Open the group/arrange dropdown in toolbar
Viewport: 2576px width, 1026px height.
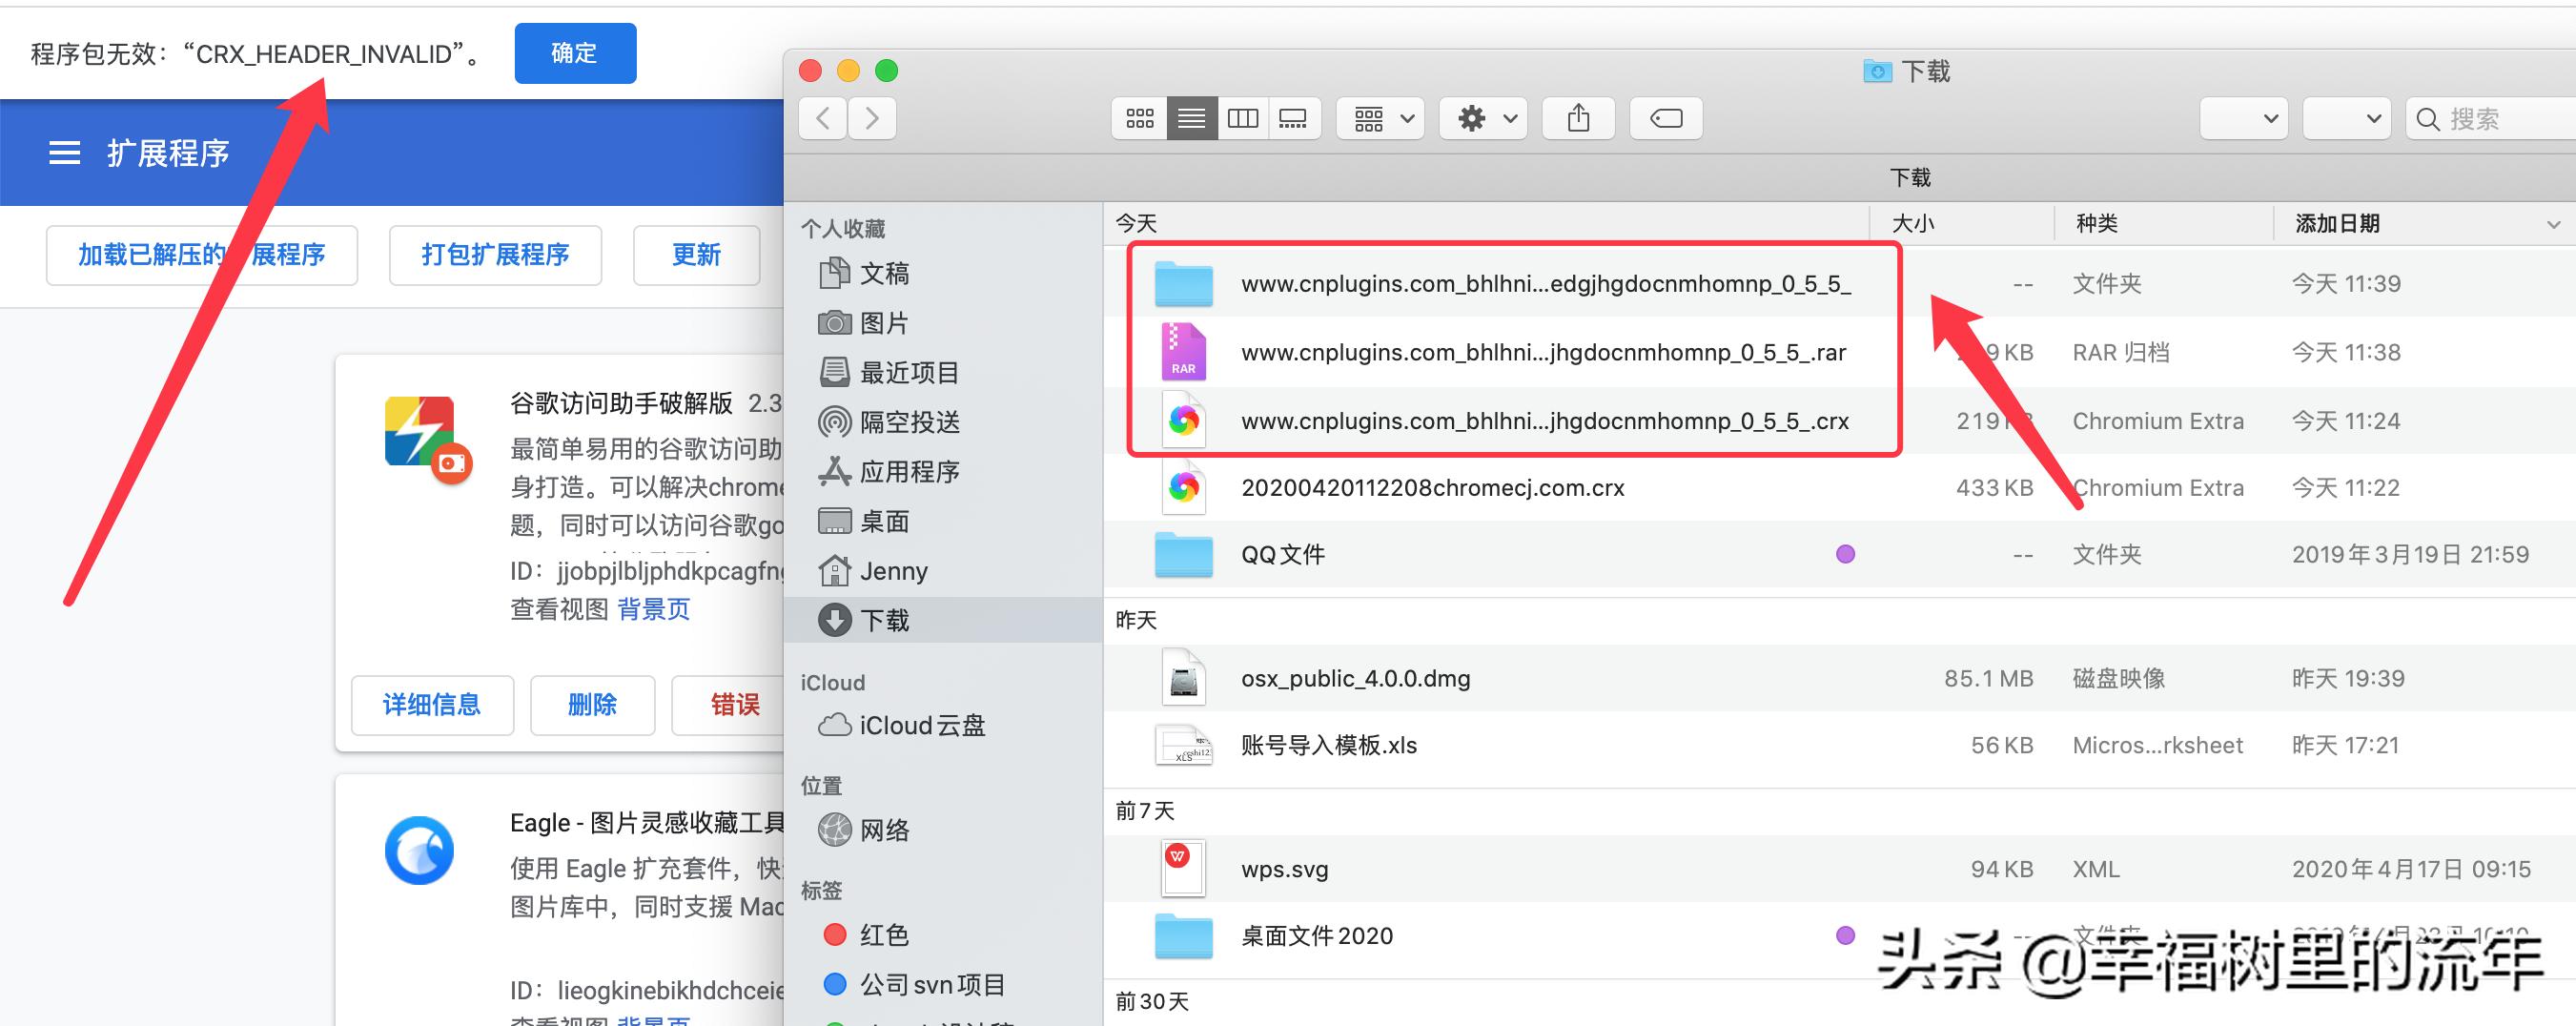1380,118
